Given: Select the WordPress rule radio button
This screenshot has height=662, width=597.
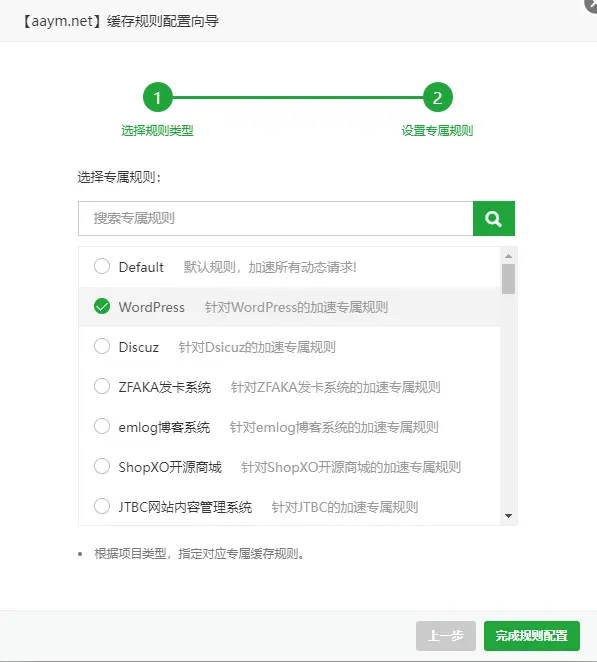Looking at the screenshot, I should 102,307.
